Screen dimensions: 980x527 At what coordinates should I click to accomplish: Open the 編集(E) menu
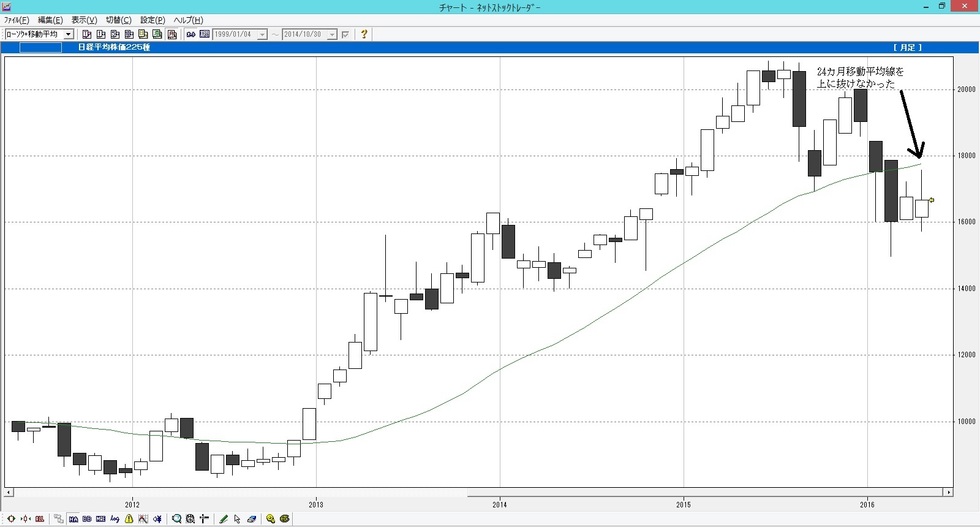(50, 20)
